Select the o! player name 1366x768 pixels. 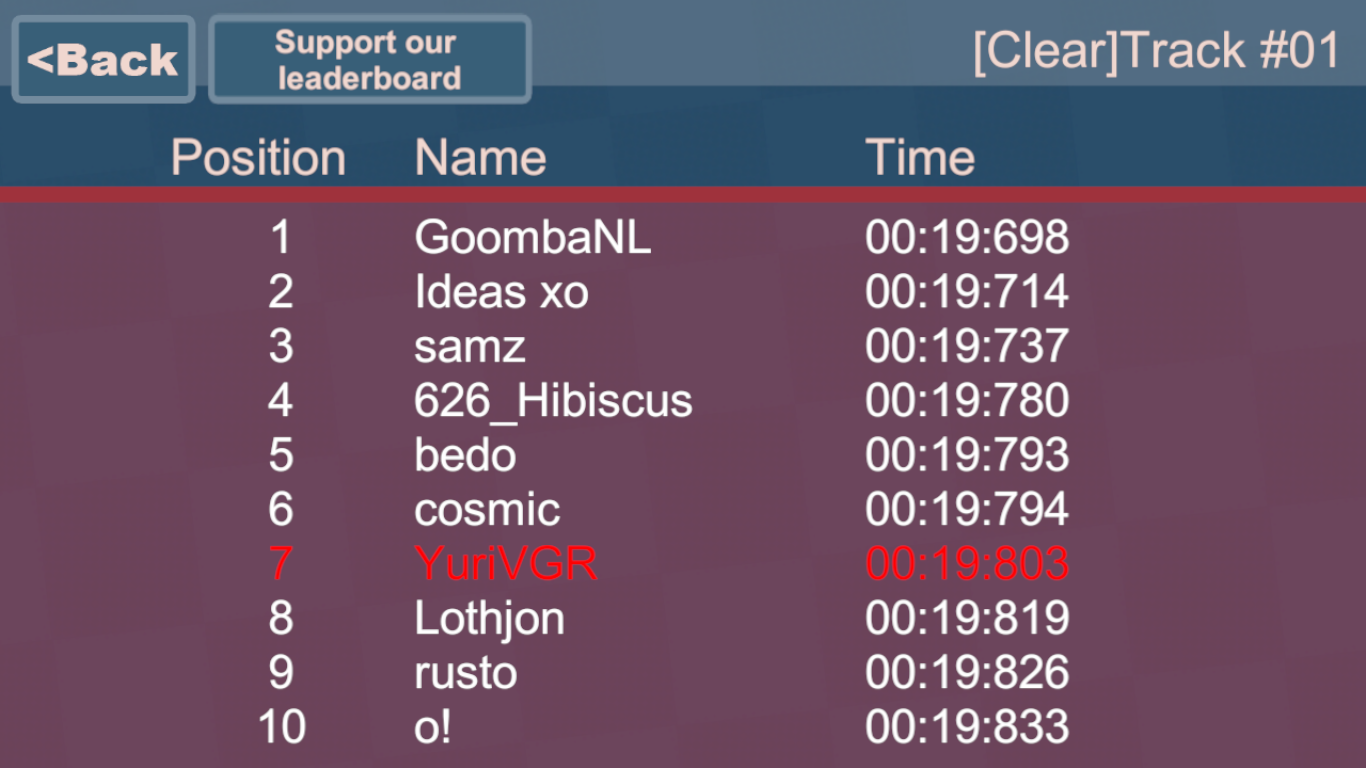tap(432, 727)
